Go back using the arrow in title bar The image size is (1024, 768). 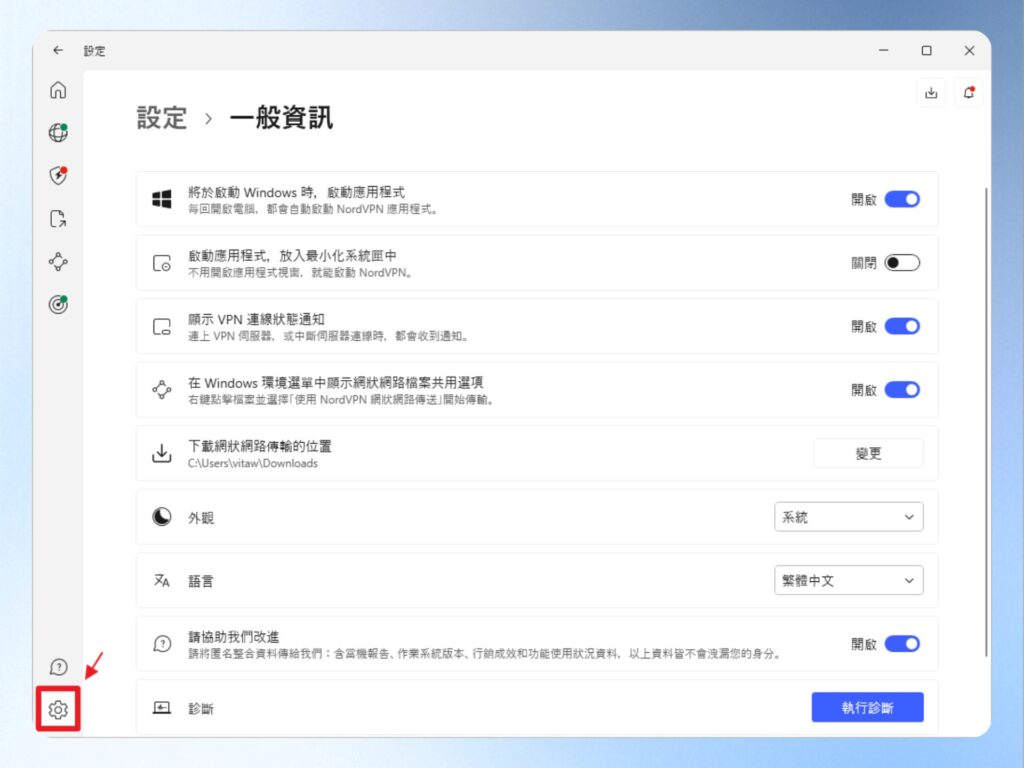[x=58, y=50]
